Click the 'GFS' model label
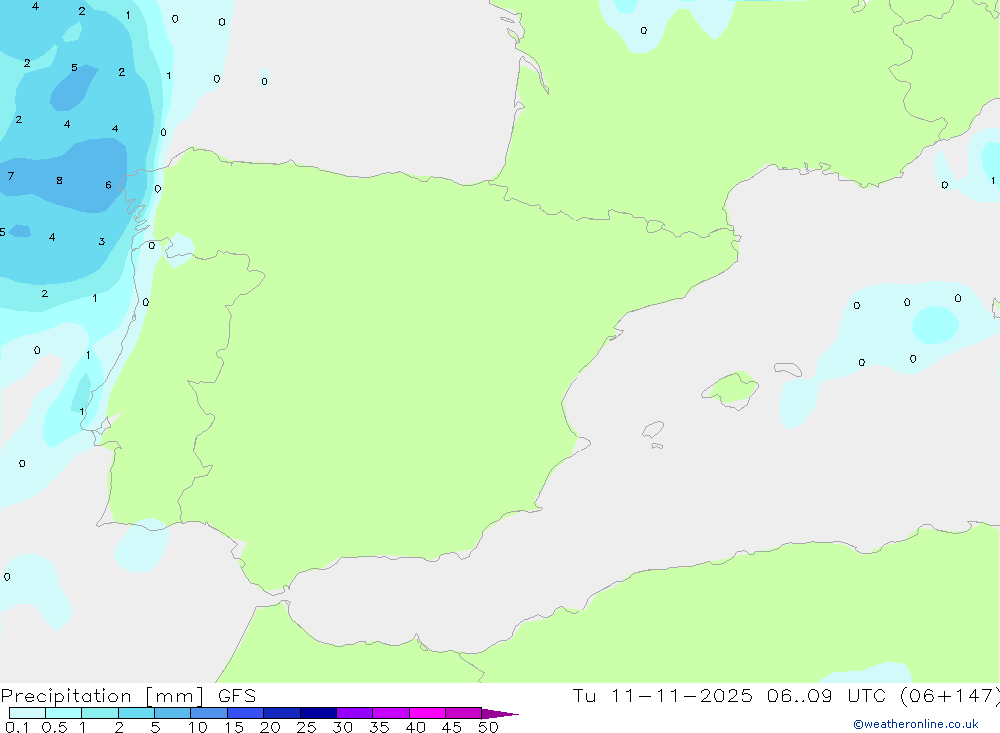Viewport: 1000px width, 733px height. [x=237, y=696]
